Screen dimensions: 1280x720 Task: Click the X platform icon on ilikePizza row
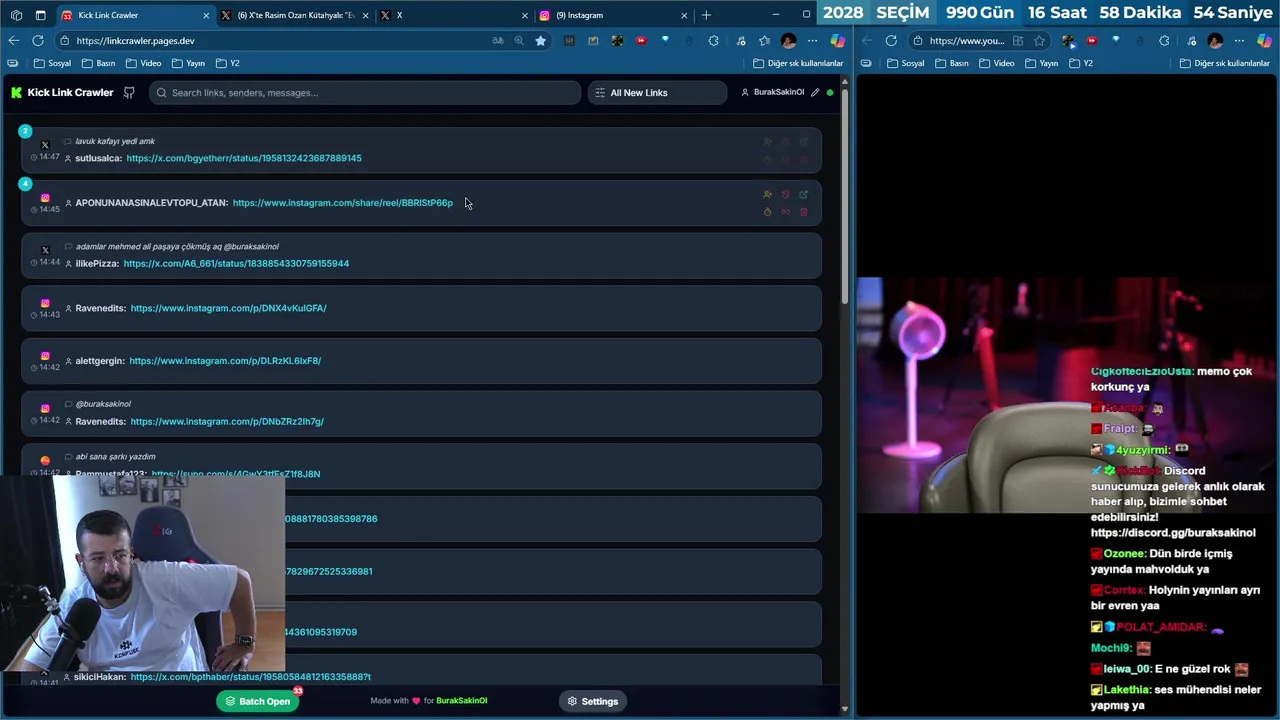tap(45, 250)
